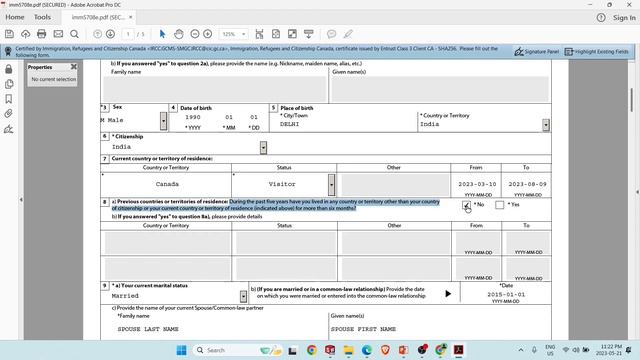Open attachments paperclip sidebar icon

(9, 113)
